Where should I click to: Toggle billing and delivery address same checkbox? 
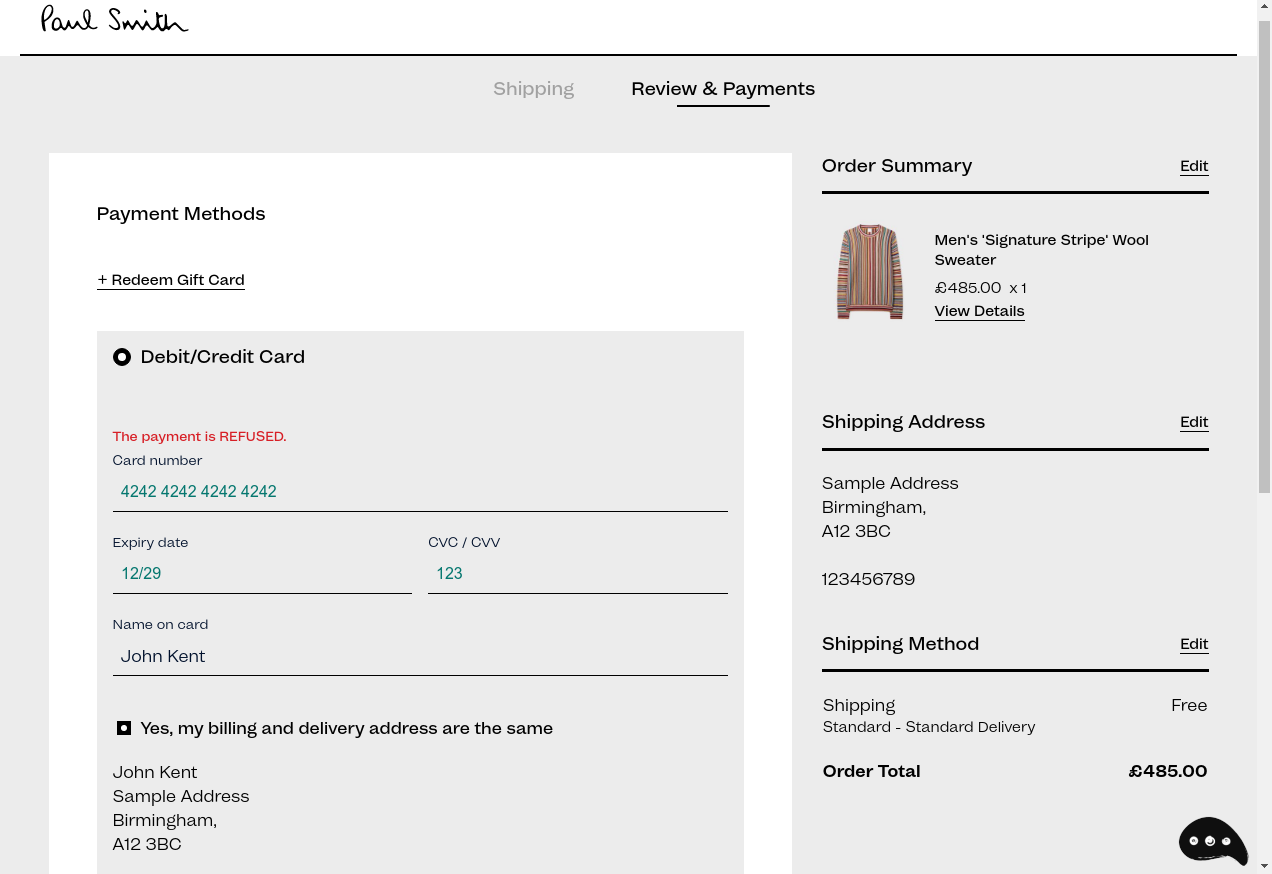point(124,728)
